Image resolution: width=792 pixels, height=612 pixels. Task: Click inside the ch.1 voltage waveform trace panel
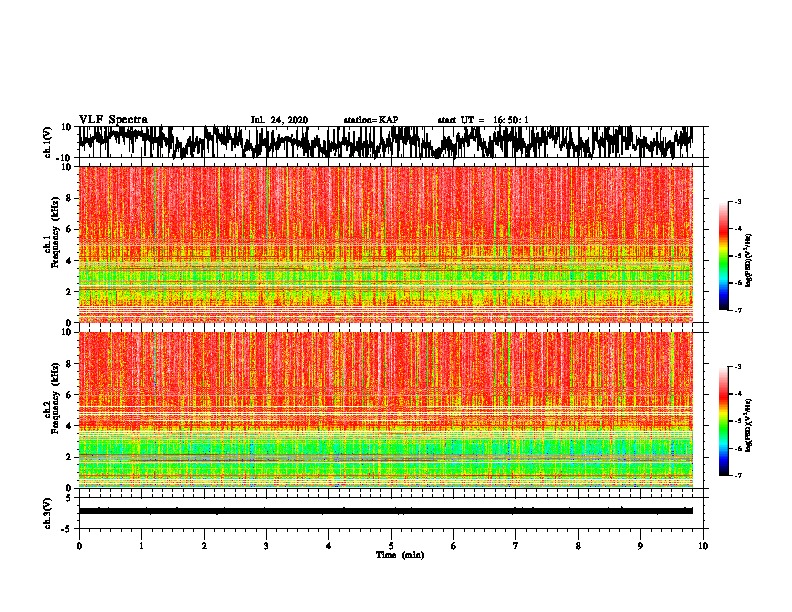(x=390, y=142)
